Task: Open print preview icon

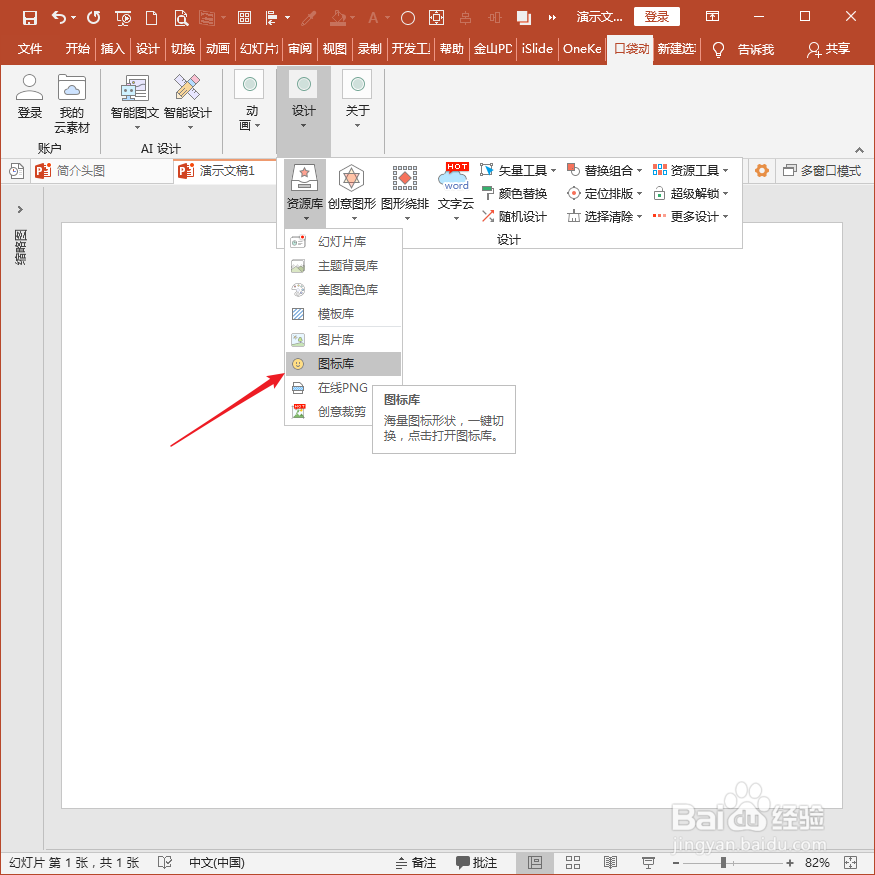Action: (181, 18)
